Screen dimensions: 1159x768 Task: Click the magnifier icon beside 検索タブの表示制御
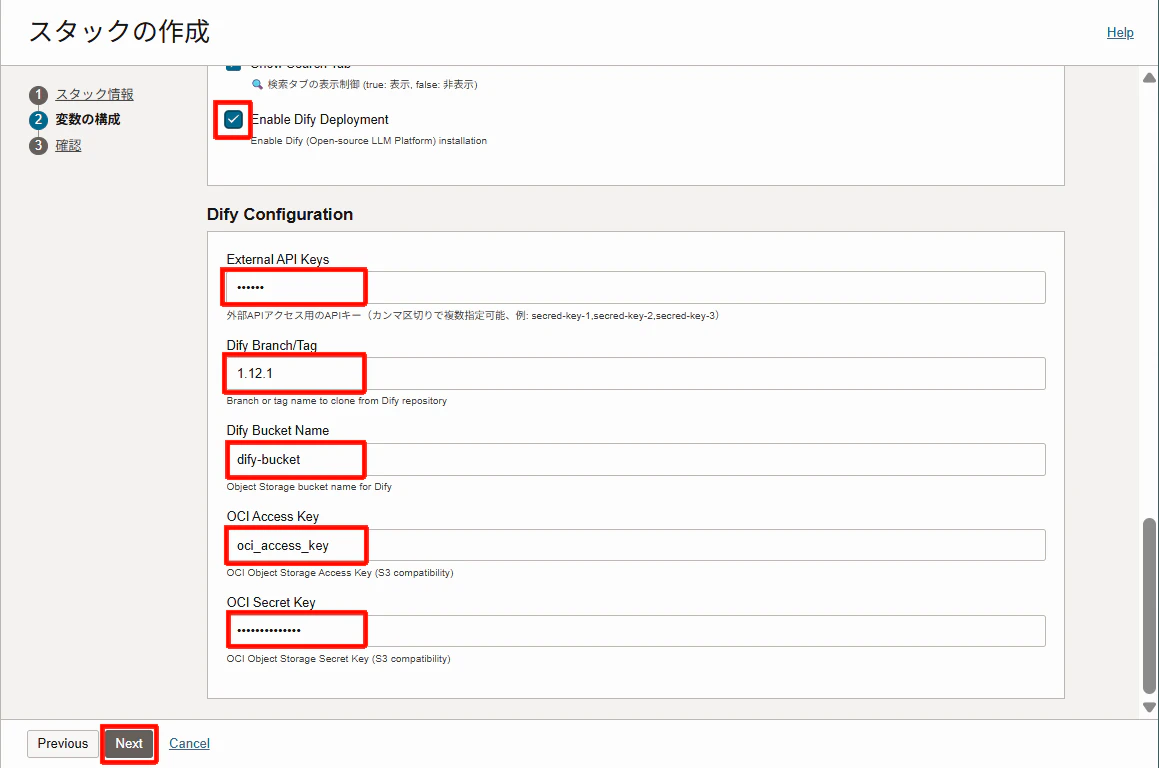pyautogui.click(x=256, y=84)
